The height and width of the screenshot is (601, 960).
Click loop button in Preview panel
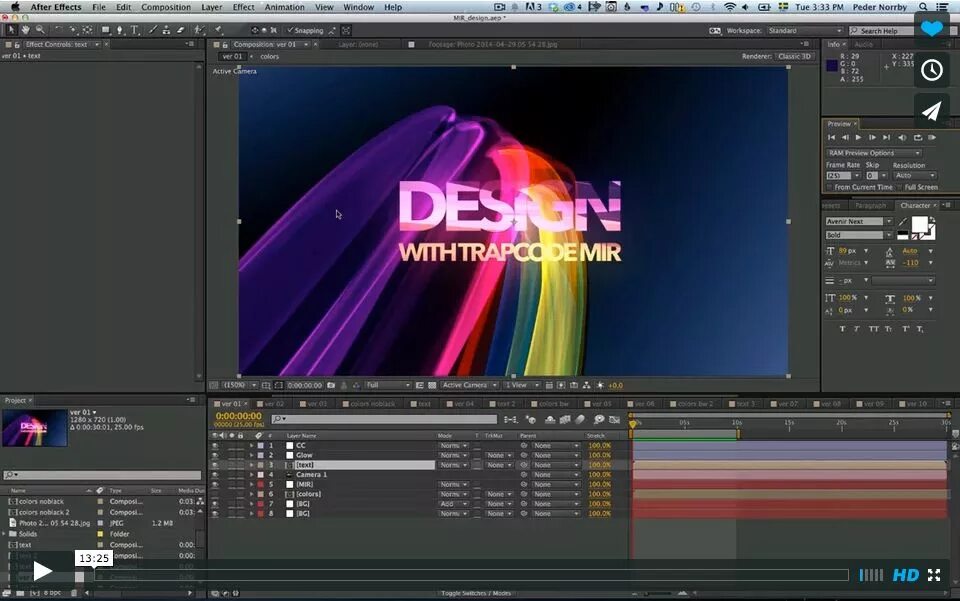(x=917, y=138)
